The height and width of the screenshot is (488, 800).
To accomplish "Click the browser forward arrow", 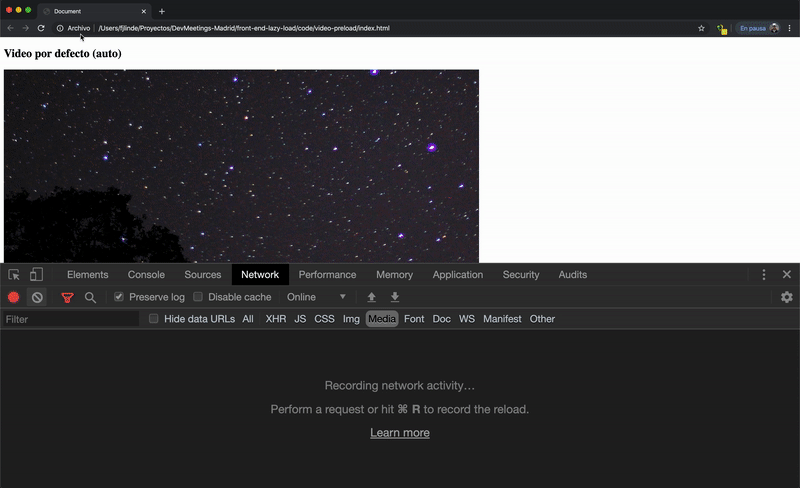I will tap(26, 28).
